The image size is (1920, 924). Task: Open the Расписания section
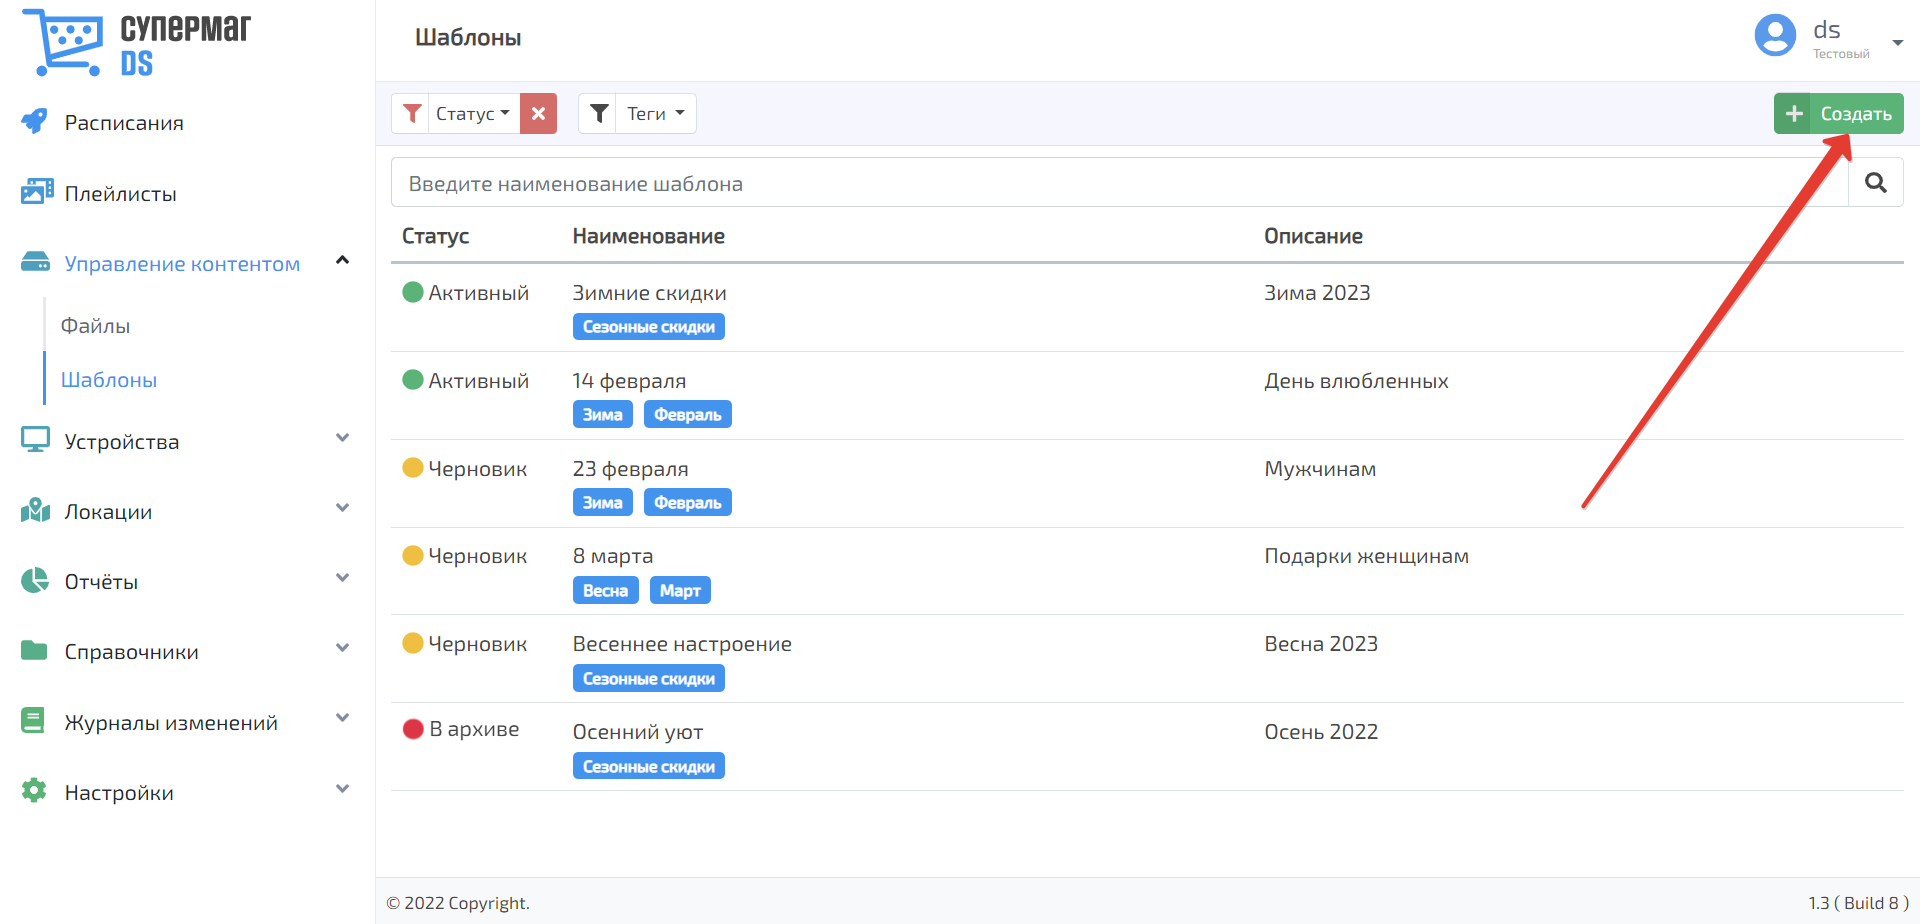coord(124,123)
